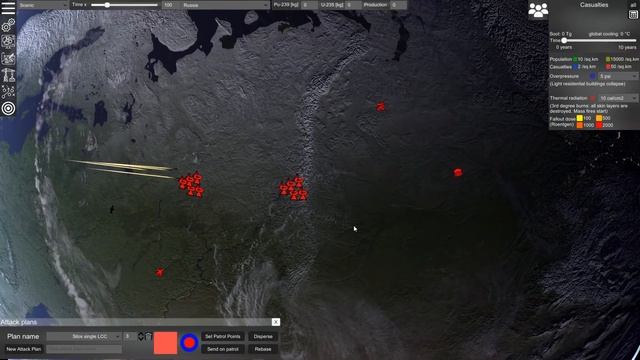The width and height of the screenshot is (640, 360).
Task: Click the Production value field
Action: pyautogui.click(x=398, y=5)
